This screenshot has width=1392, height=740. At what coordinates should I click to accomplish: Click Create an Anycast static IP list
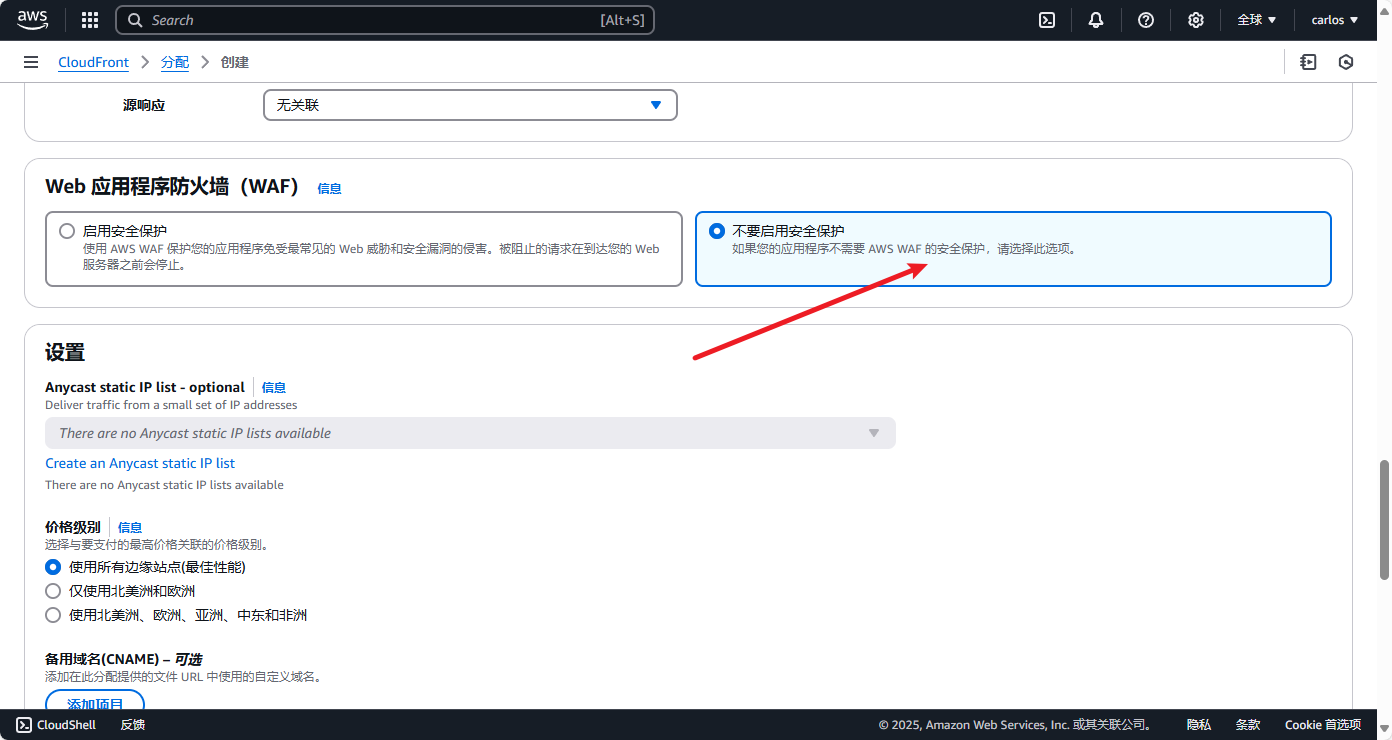pyautogui.click(x=140, y=463)
